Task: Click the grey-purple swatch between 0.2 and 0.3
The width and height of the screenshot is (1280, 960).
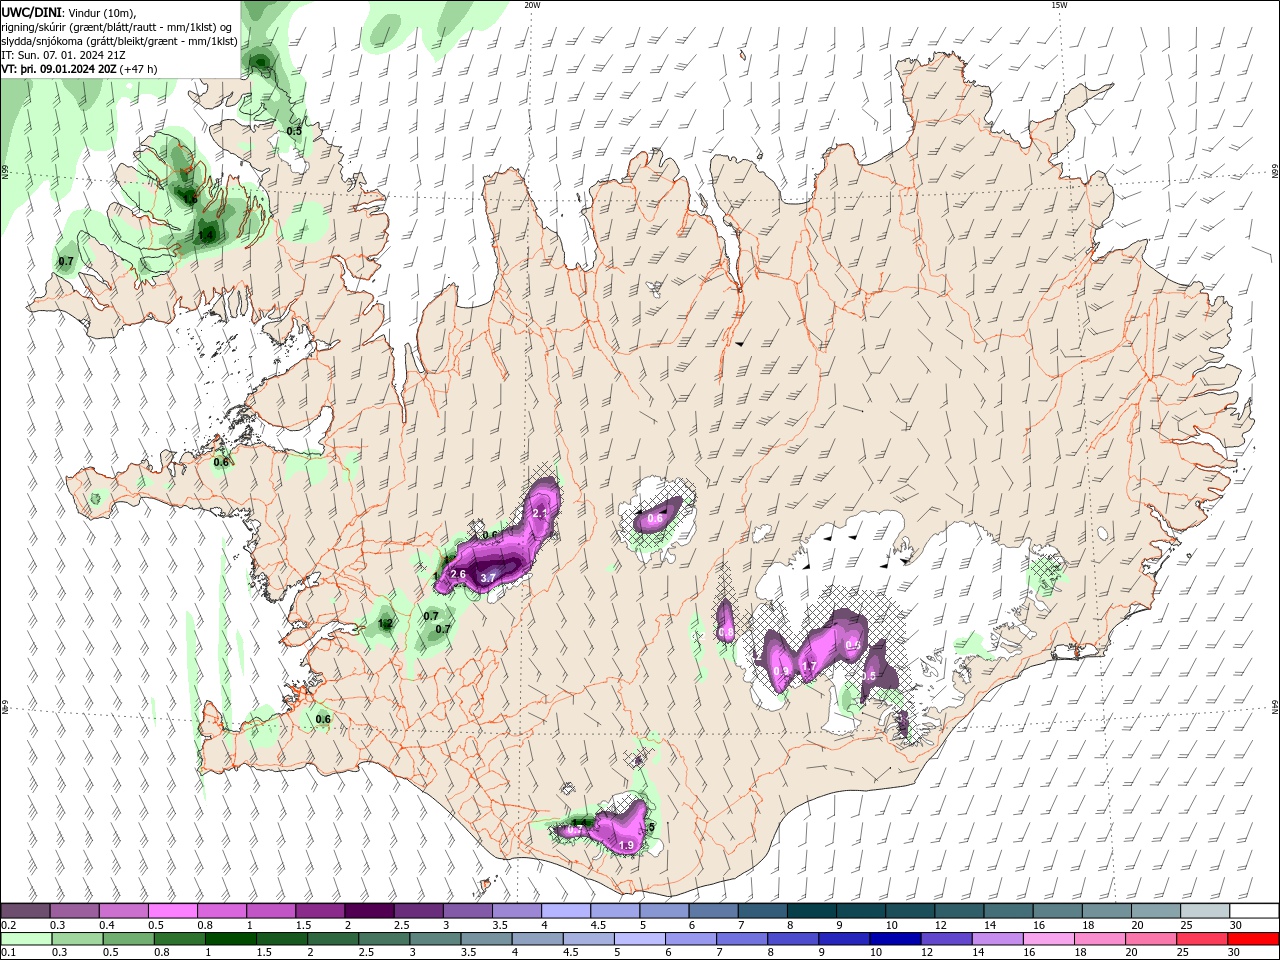Action: point(25,911)
